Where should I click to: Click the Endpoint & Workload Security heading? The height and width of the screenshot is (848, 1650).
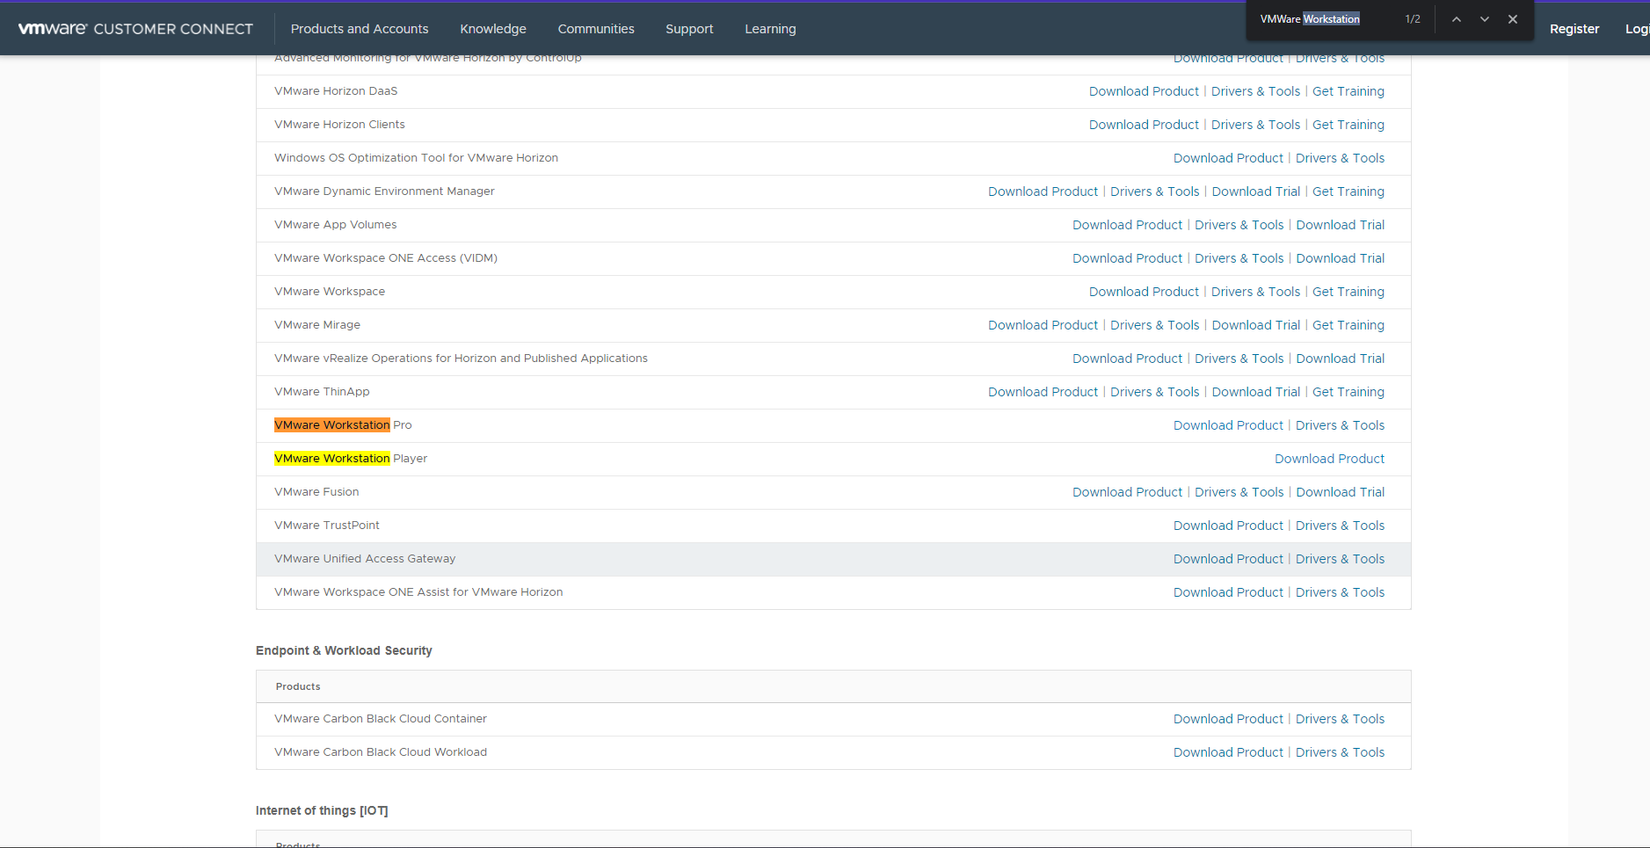(344, 651)
